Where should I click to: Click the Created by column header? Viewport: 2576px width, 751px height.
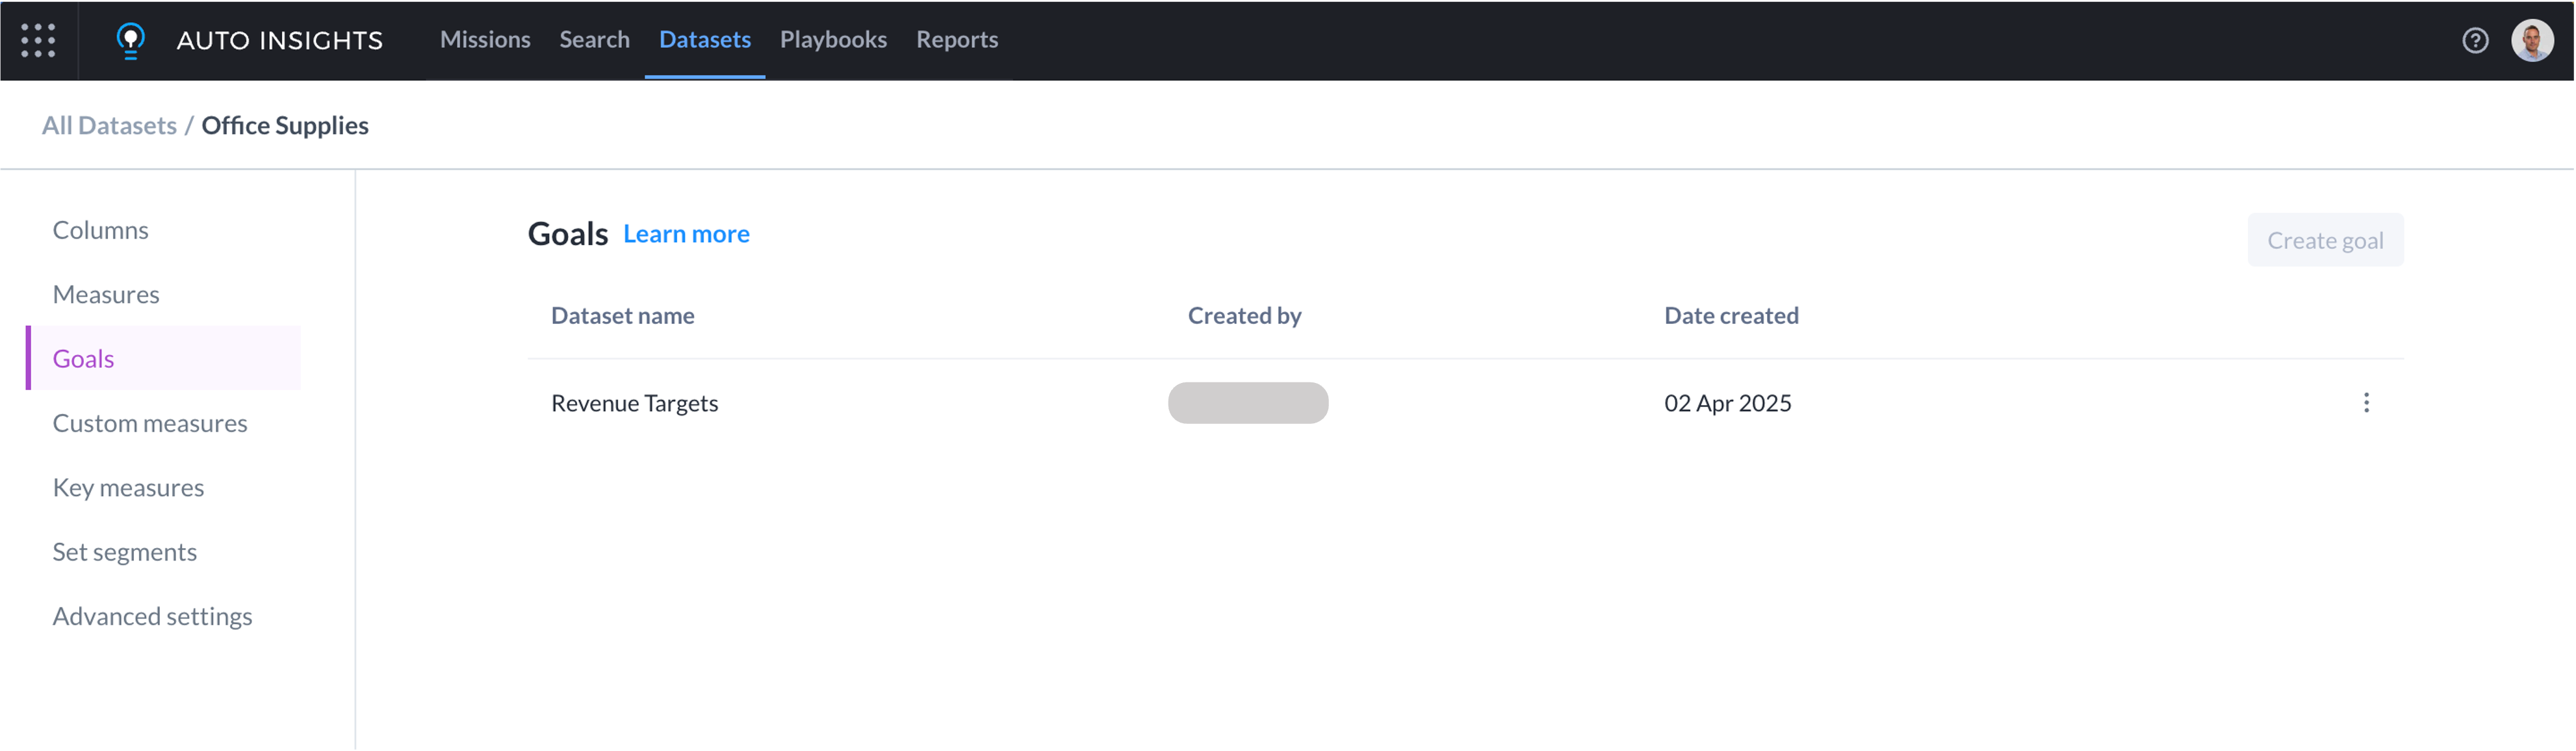pyautogui.click(x=1244, y=316)
